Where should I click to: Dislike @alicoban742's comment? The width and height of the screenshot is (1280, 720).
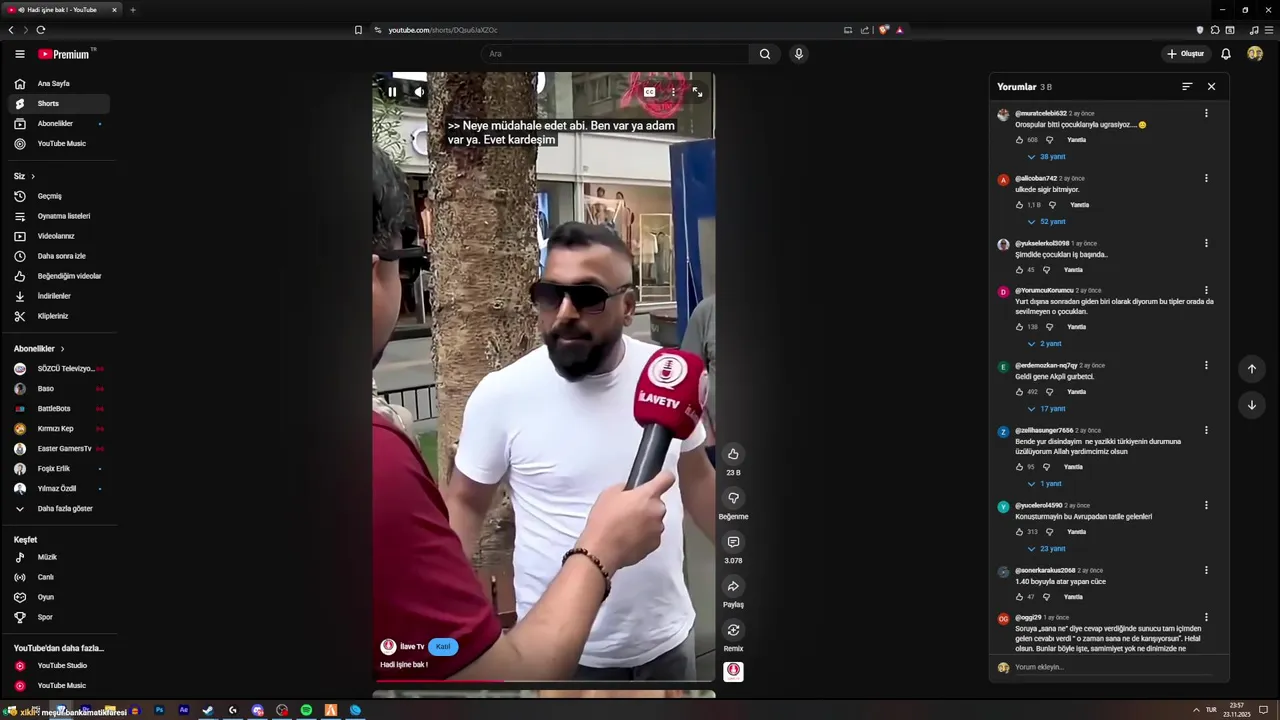[x=1052, y=205]
